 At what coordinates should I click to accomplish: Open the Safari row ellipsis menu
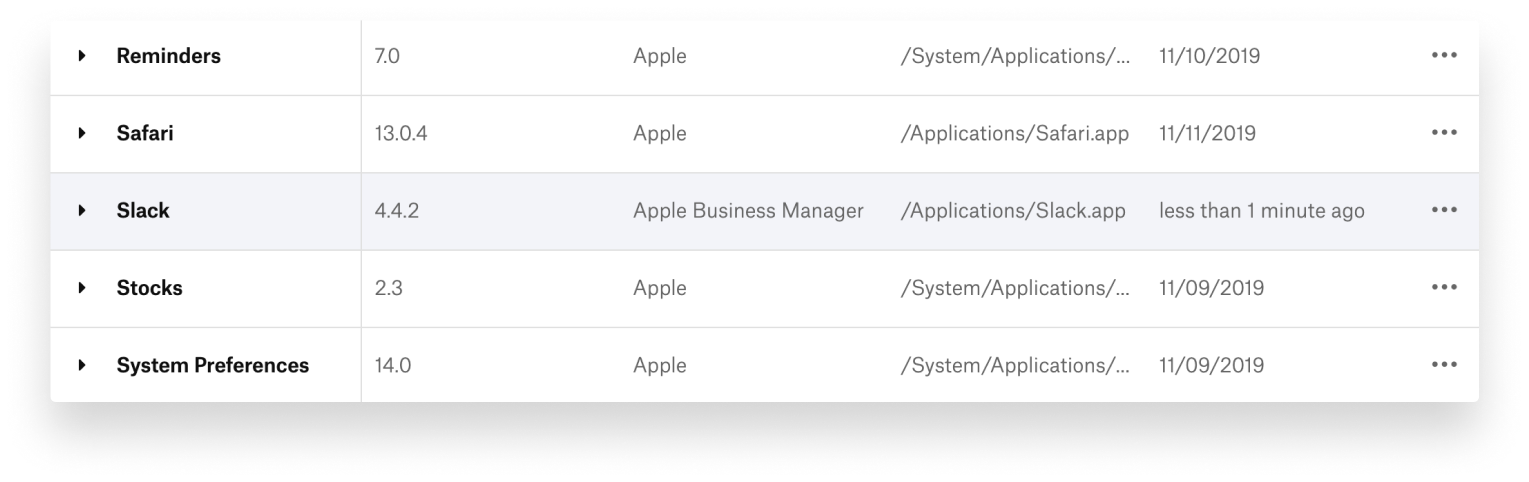coord(1443,133)
